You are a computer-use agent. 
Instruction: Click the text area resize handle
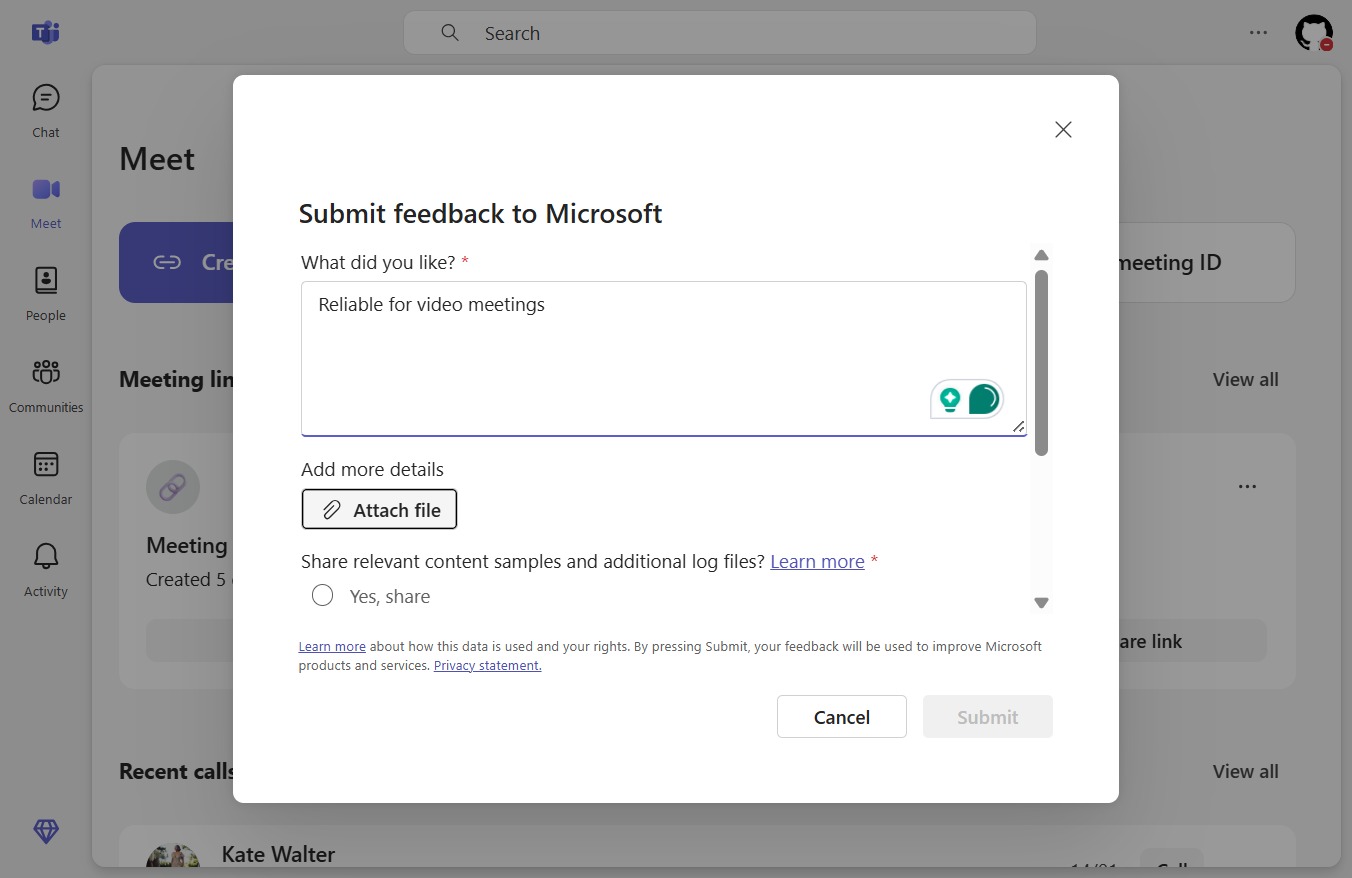click(x=1018, y=426)
